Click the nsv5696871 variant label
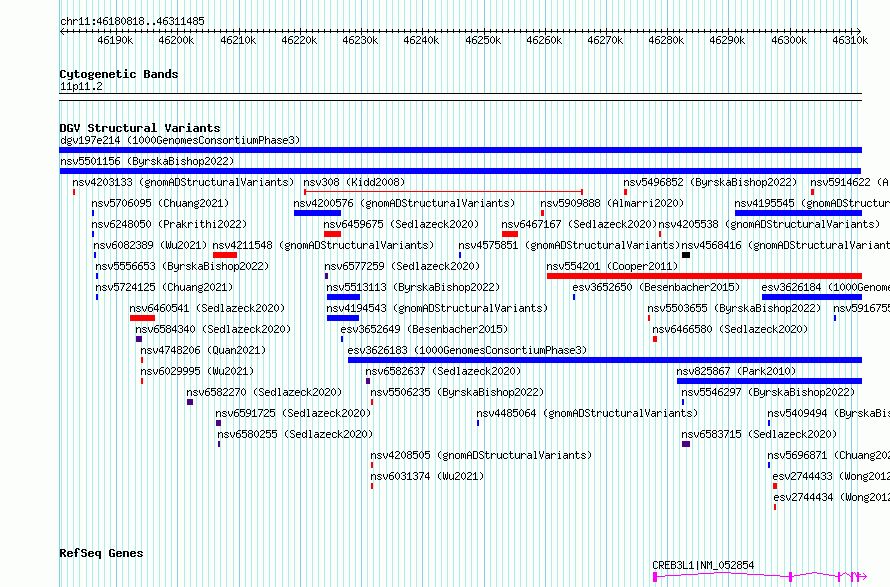 [x=828, y=455]
